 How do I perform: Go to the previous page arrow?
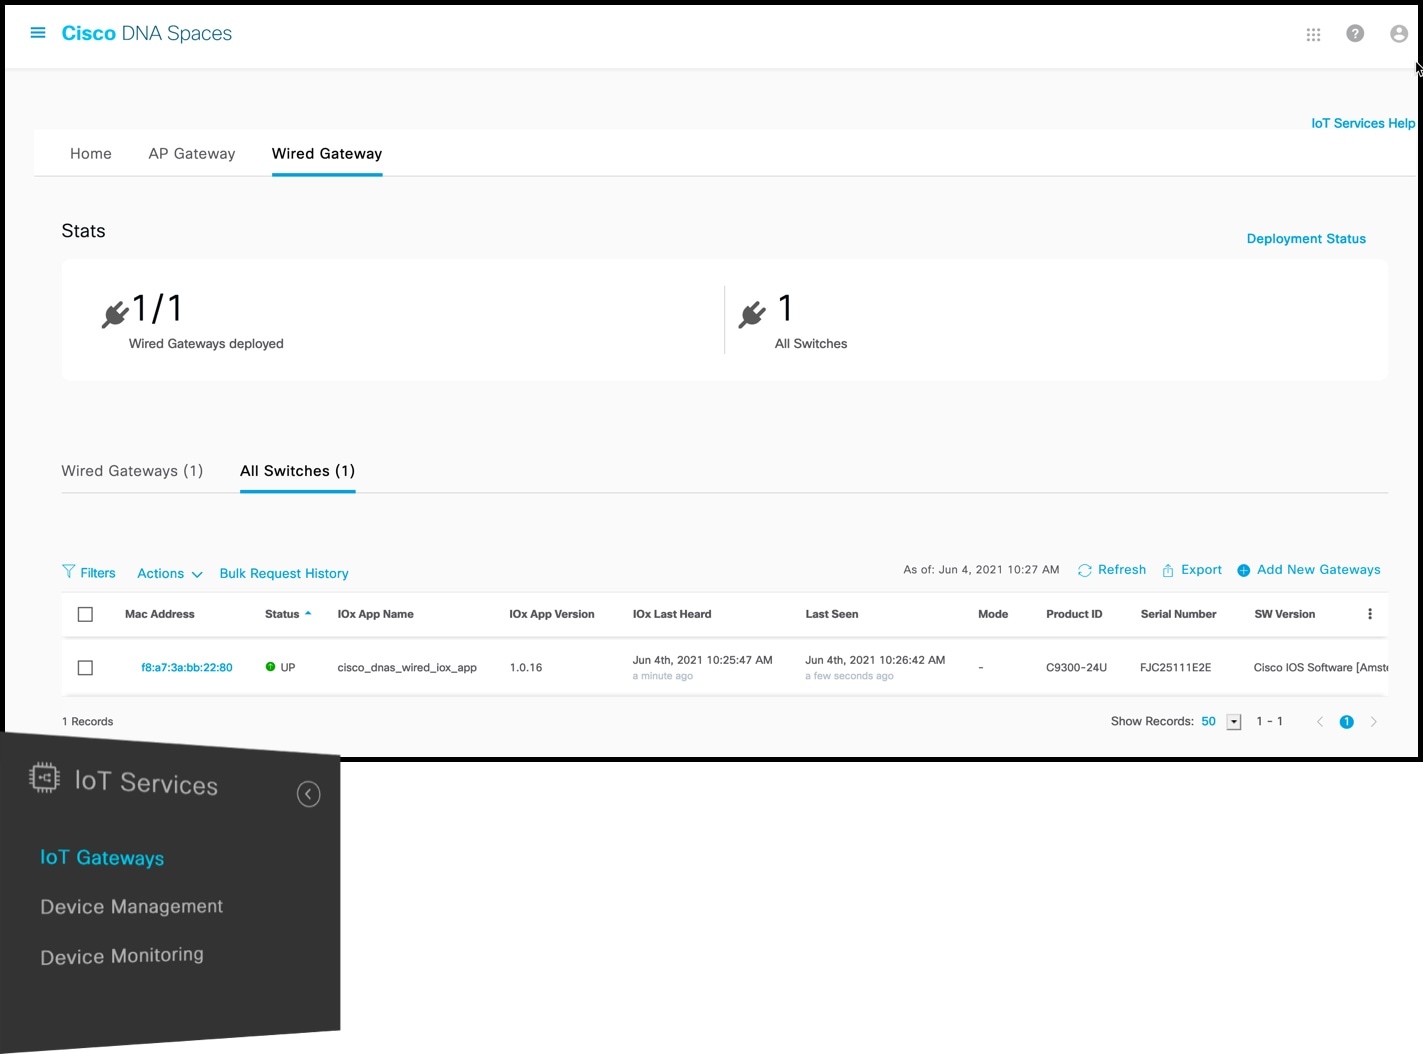point(1319,722)
